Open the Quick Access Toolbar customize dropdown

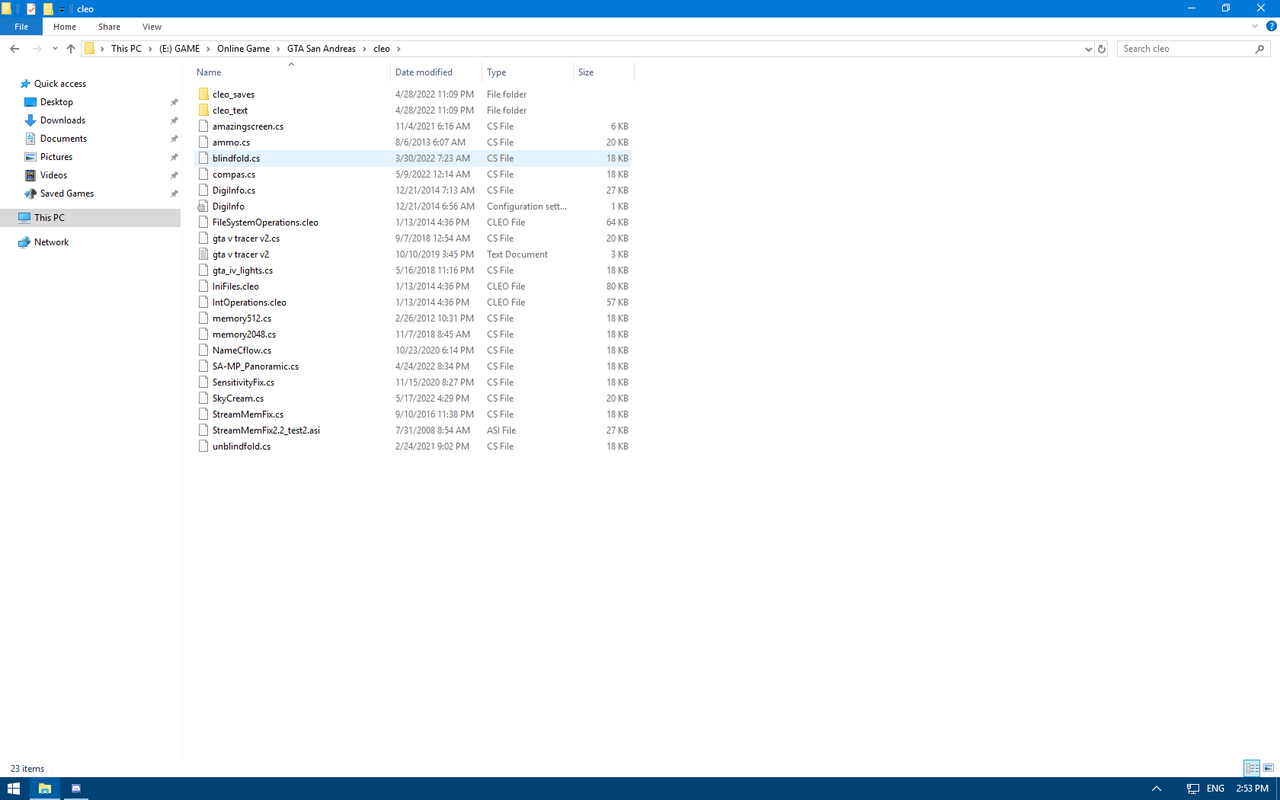[62, 9]
